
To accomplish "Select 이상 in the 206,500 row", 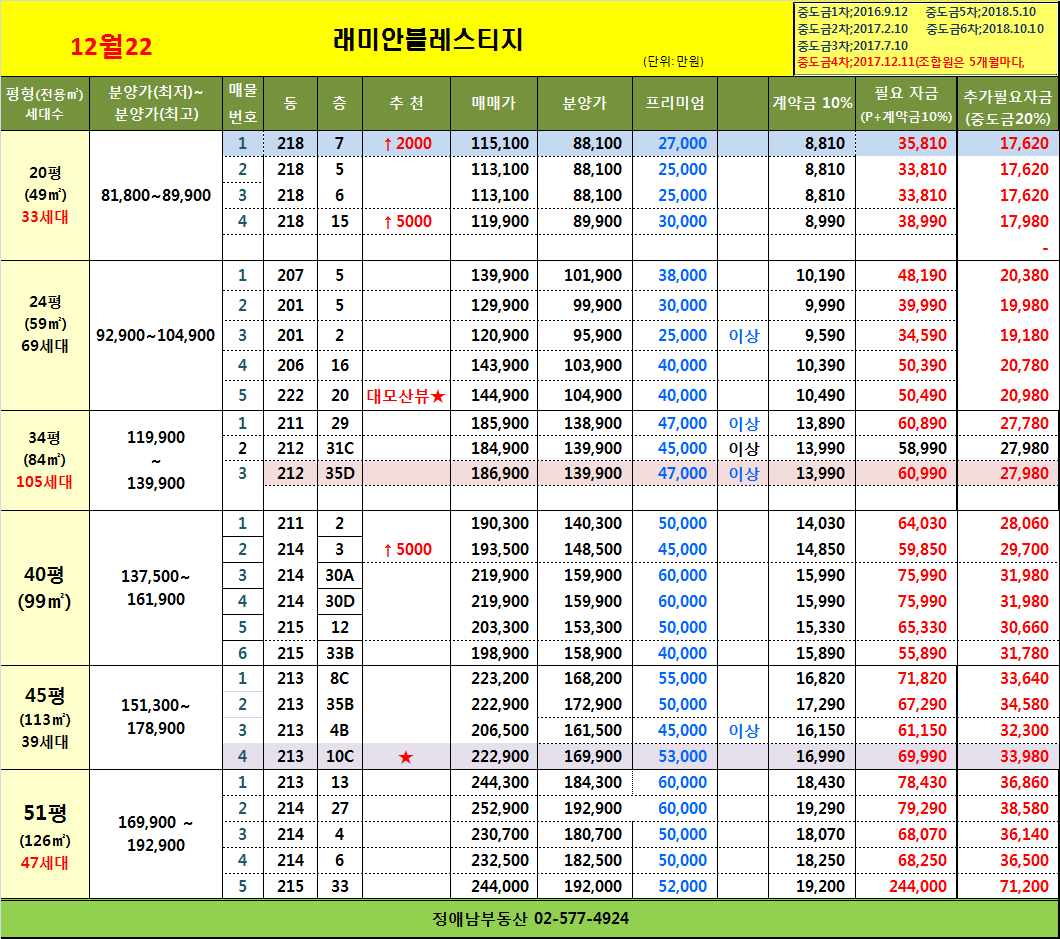I will [x=744, y=731].
